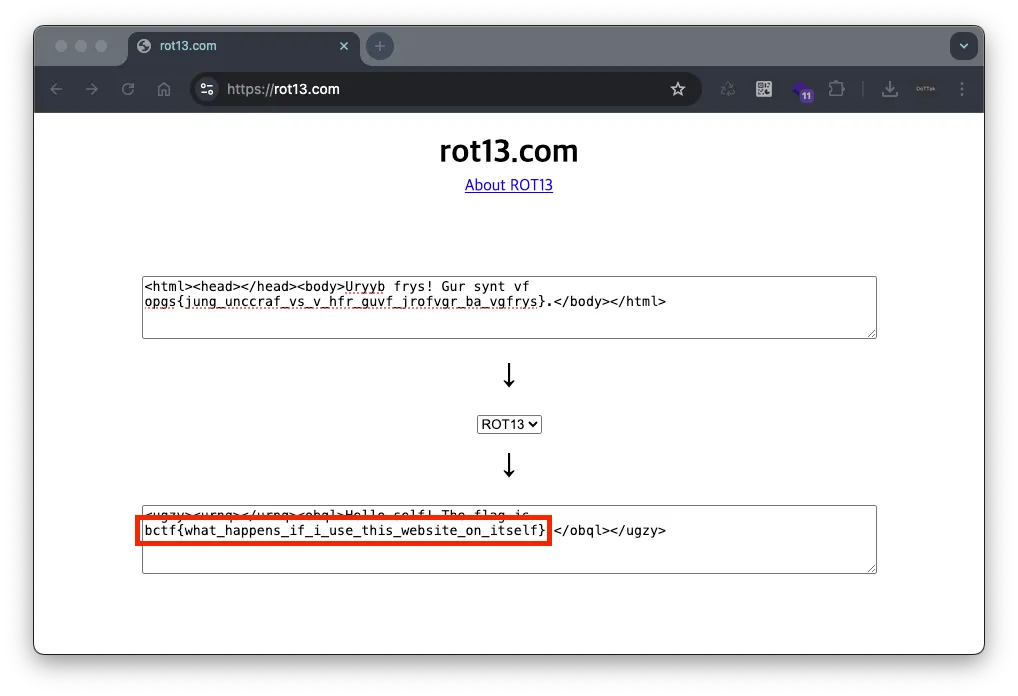The image size is (1018, 696).
Task: Go to the browser home page
Action: click(164, 89)
